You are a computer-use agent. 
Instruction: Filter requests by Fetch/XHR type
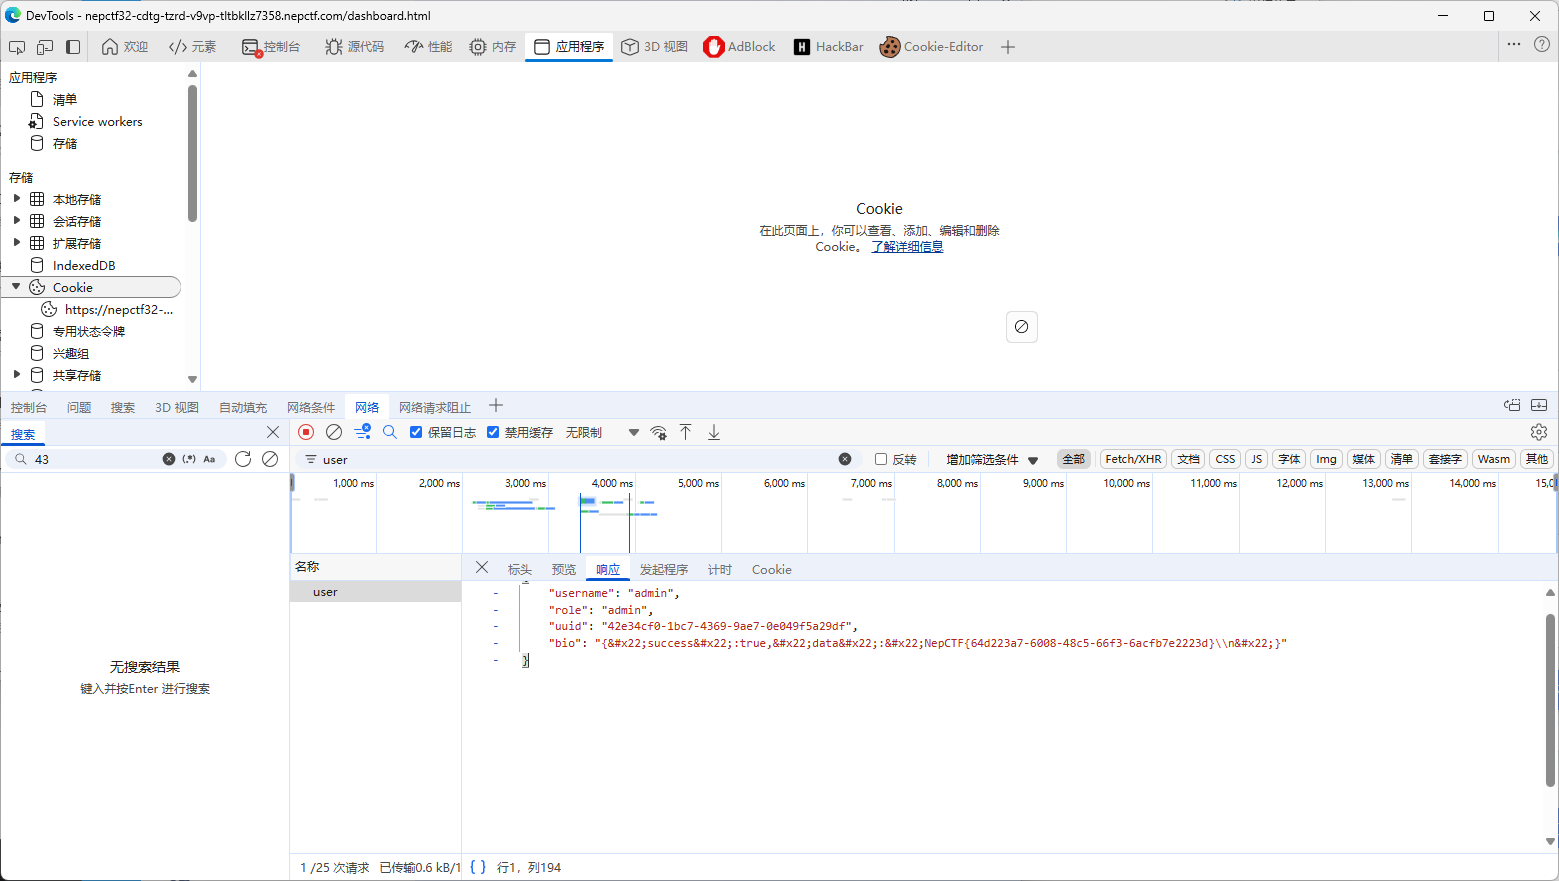[1133, 459]
